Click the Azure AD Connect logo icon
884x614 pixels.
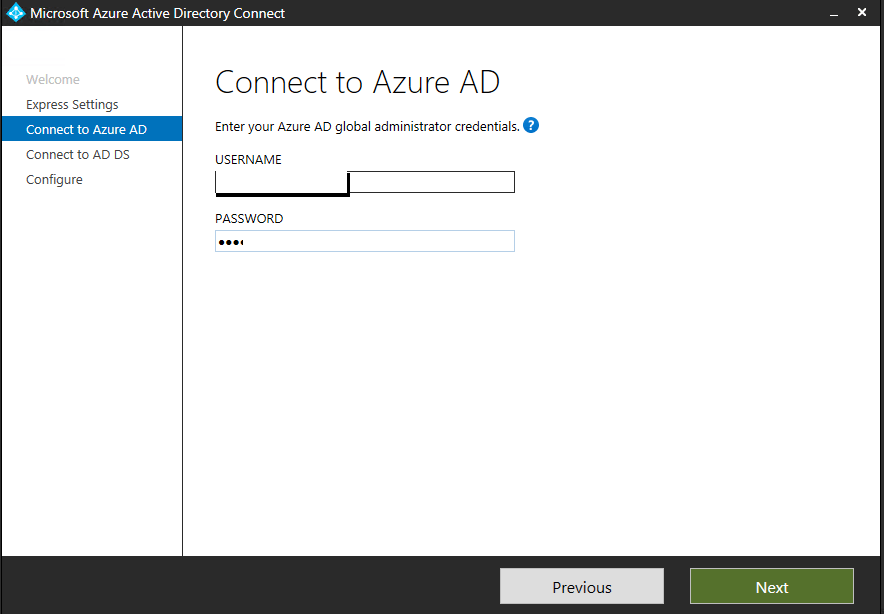(16, 12)
